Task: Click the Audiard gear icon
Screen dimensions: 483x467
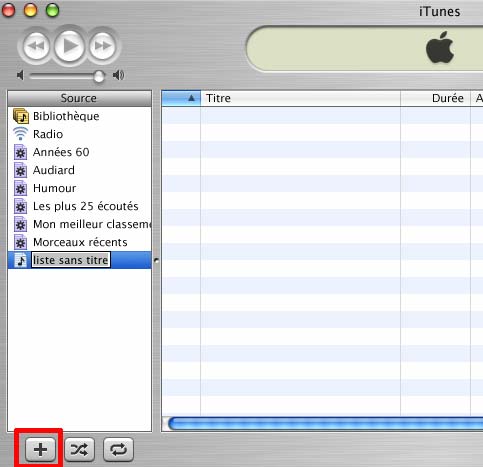Action: 20,170
